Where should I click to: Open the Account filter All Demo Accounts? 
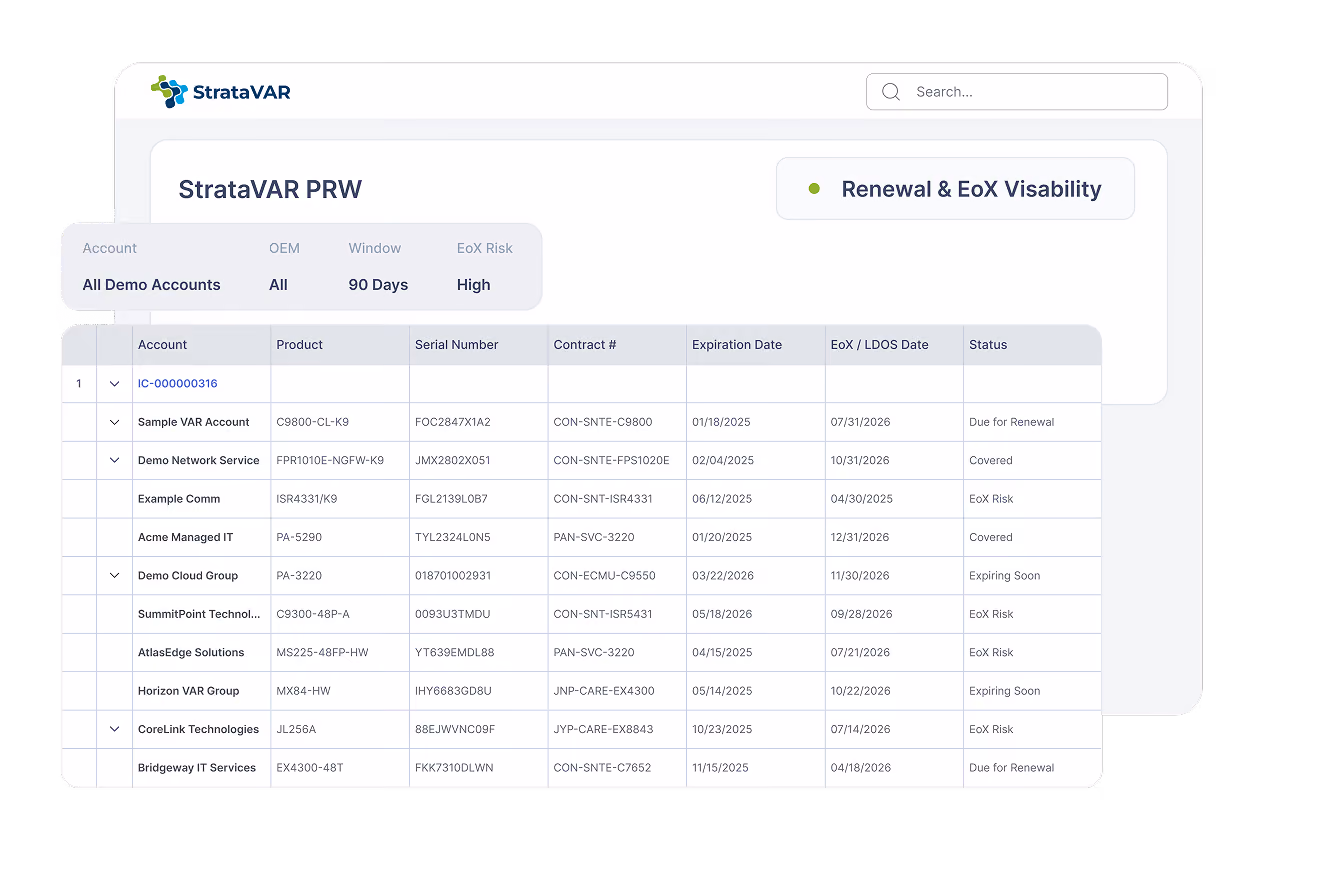pos(151,285)
